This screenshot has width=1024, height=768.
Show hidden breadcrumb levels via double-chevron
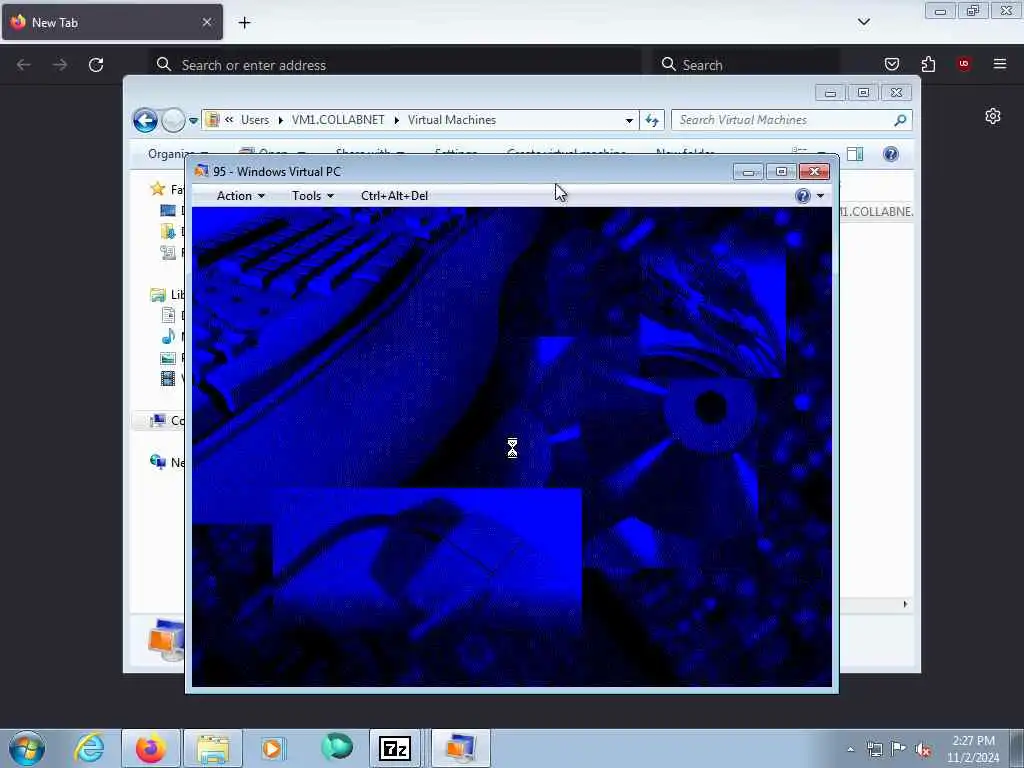229,120
